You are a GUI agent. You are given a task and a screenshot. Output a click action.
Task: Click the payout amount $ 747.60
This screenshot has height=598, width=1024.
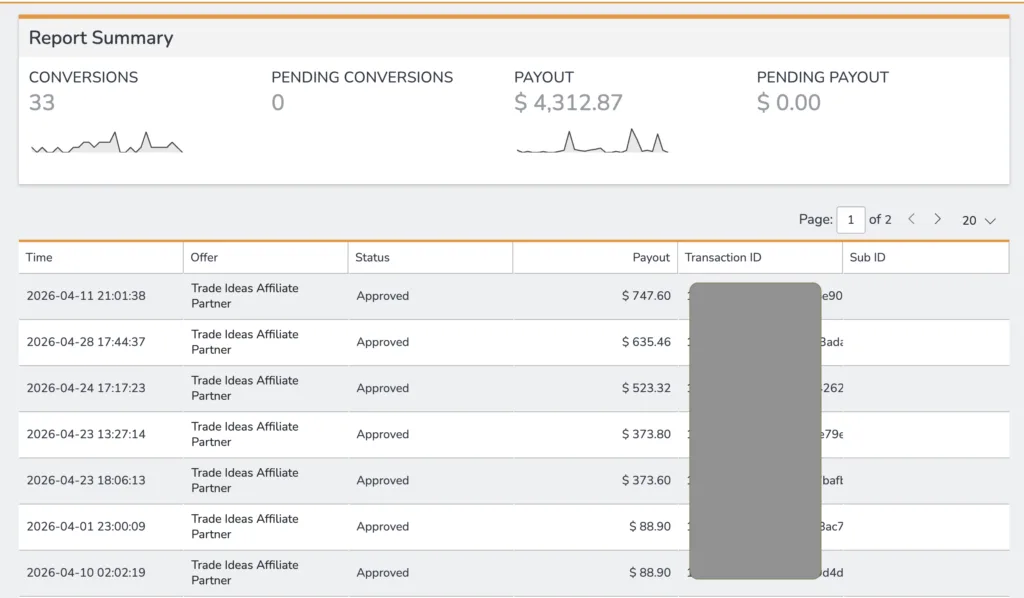646,296
